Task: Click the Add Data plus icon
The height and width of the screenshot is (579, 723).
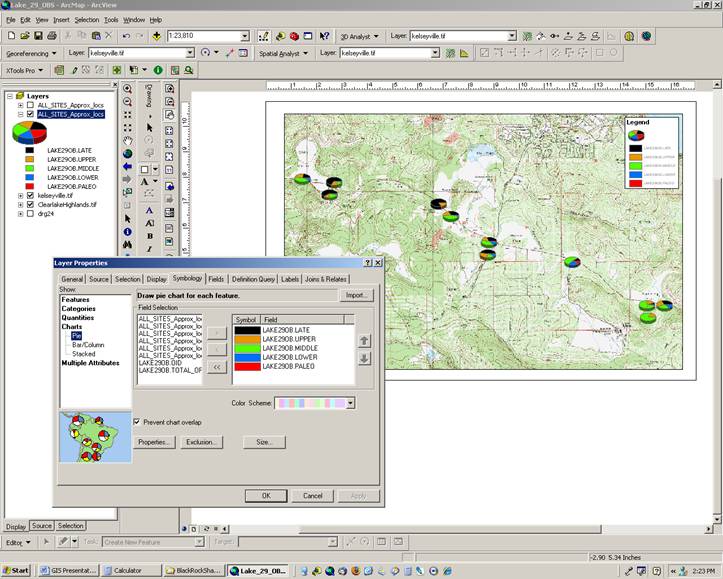Action: tap(157, 36)
